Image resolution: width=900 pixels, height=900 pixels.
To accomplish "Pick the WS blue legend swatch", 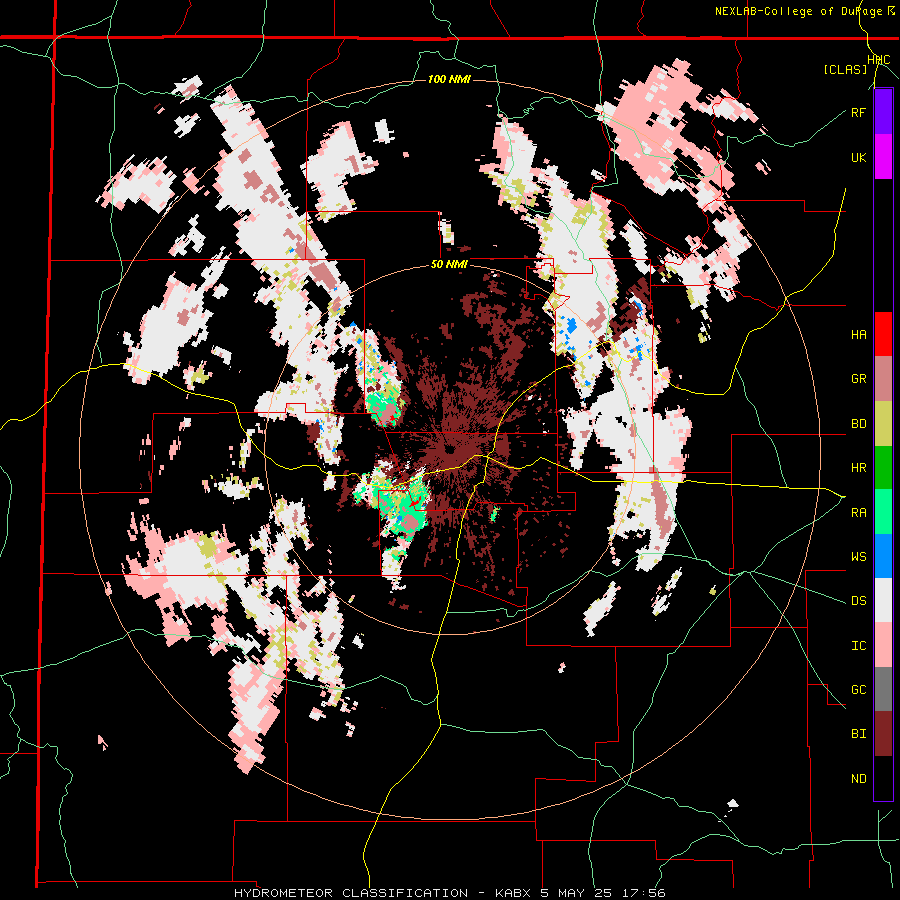I will tap(883, 556).
